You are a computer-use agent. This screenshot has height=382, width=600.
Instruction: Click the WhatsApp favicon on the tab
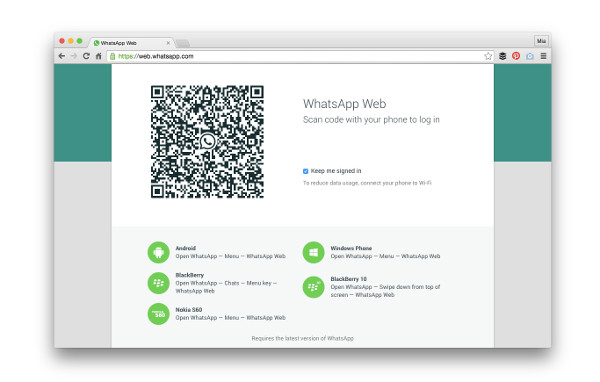[x=96, y=43]
